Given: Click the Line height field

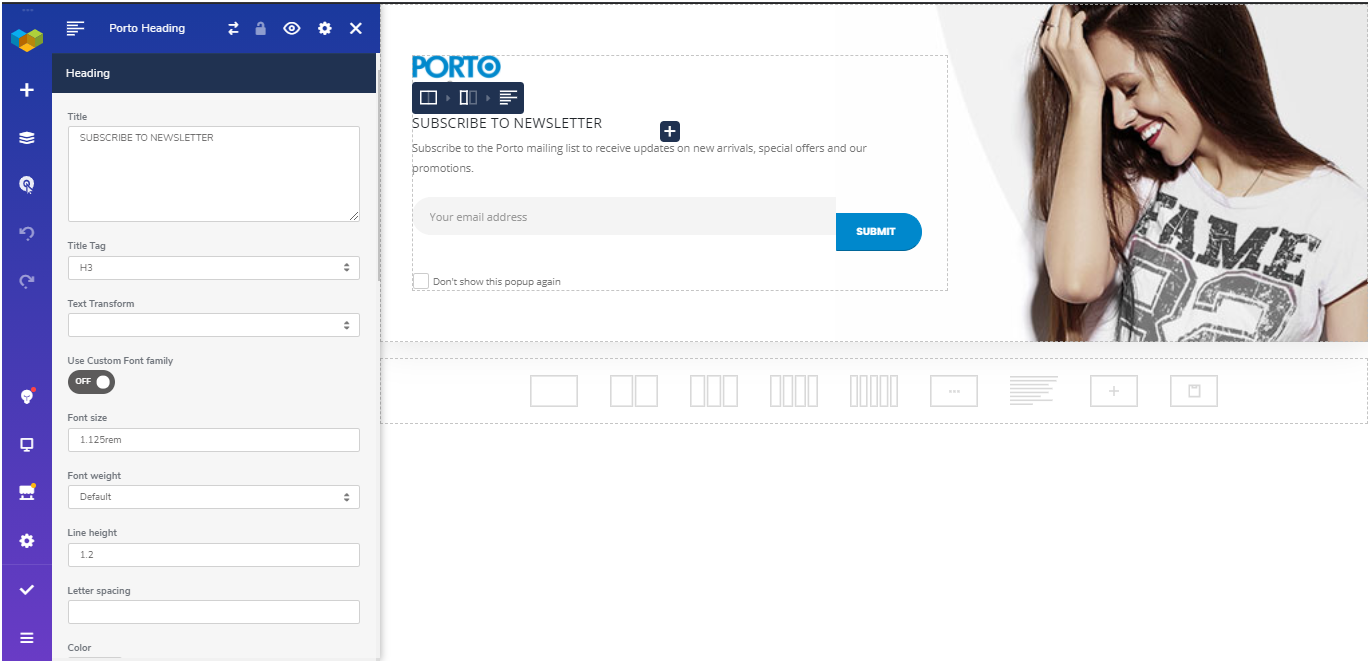Looking at the screenshot, I should click(214, 555).
